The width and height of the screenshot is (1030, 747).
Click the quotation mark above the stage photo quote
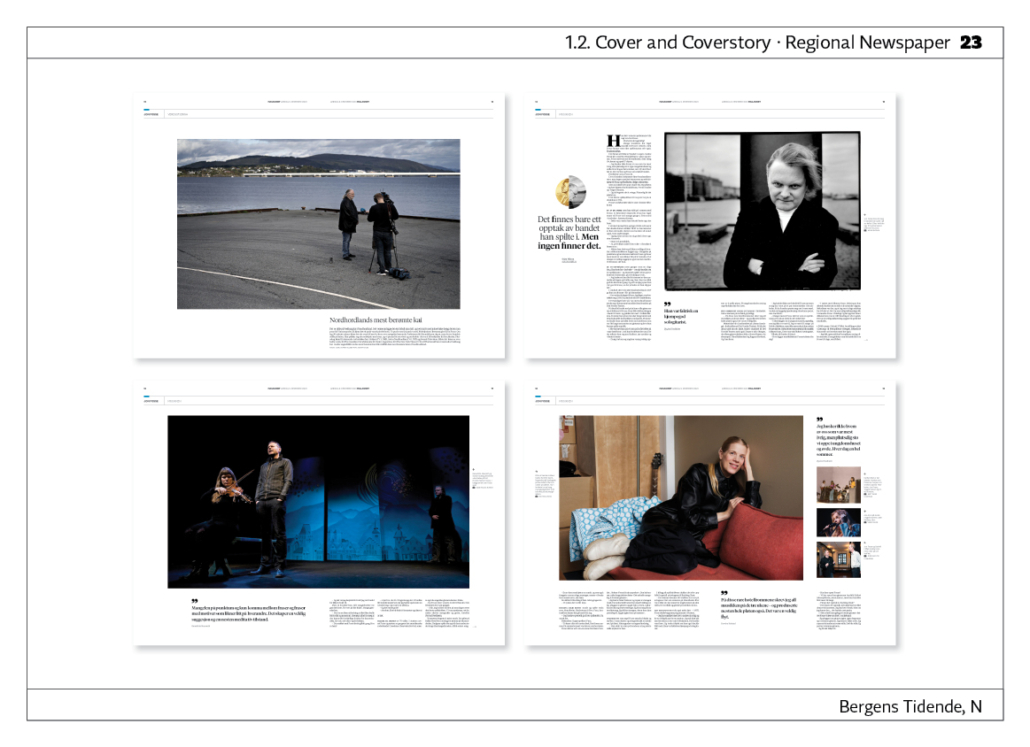click(x=194, y=600)
